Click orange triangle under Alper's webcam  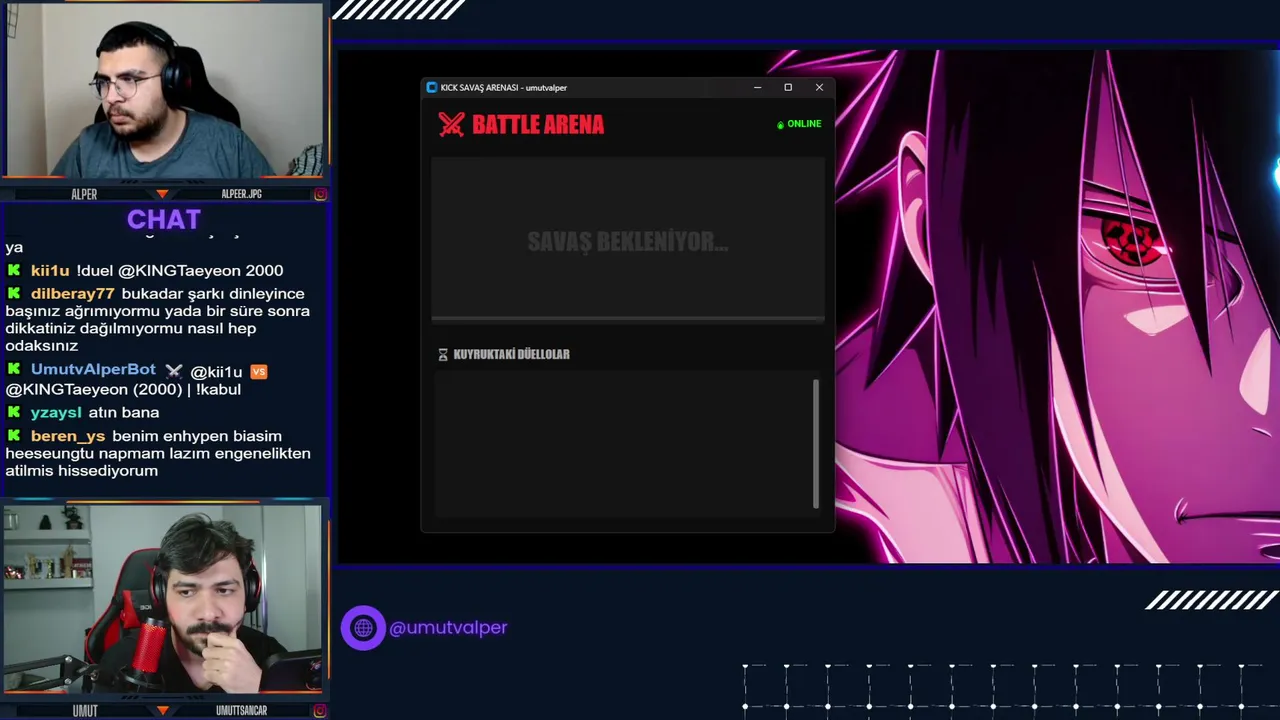[x=162, y=194]
